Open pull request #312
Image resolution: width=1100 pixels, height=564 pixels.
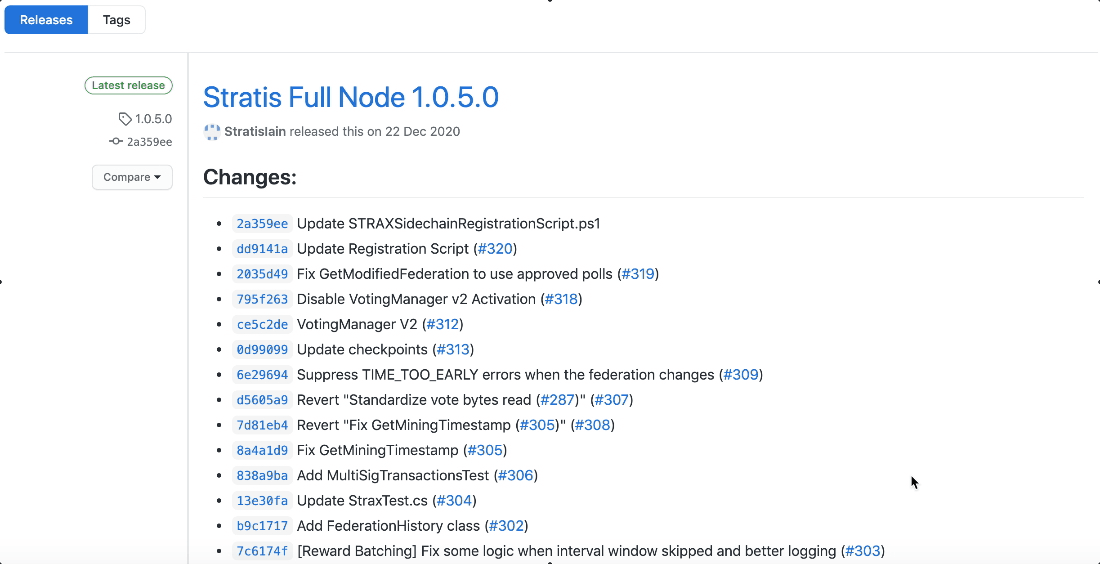coord(442,325)
